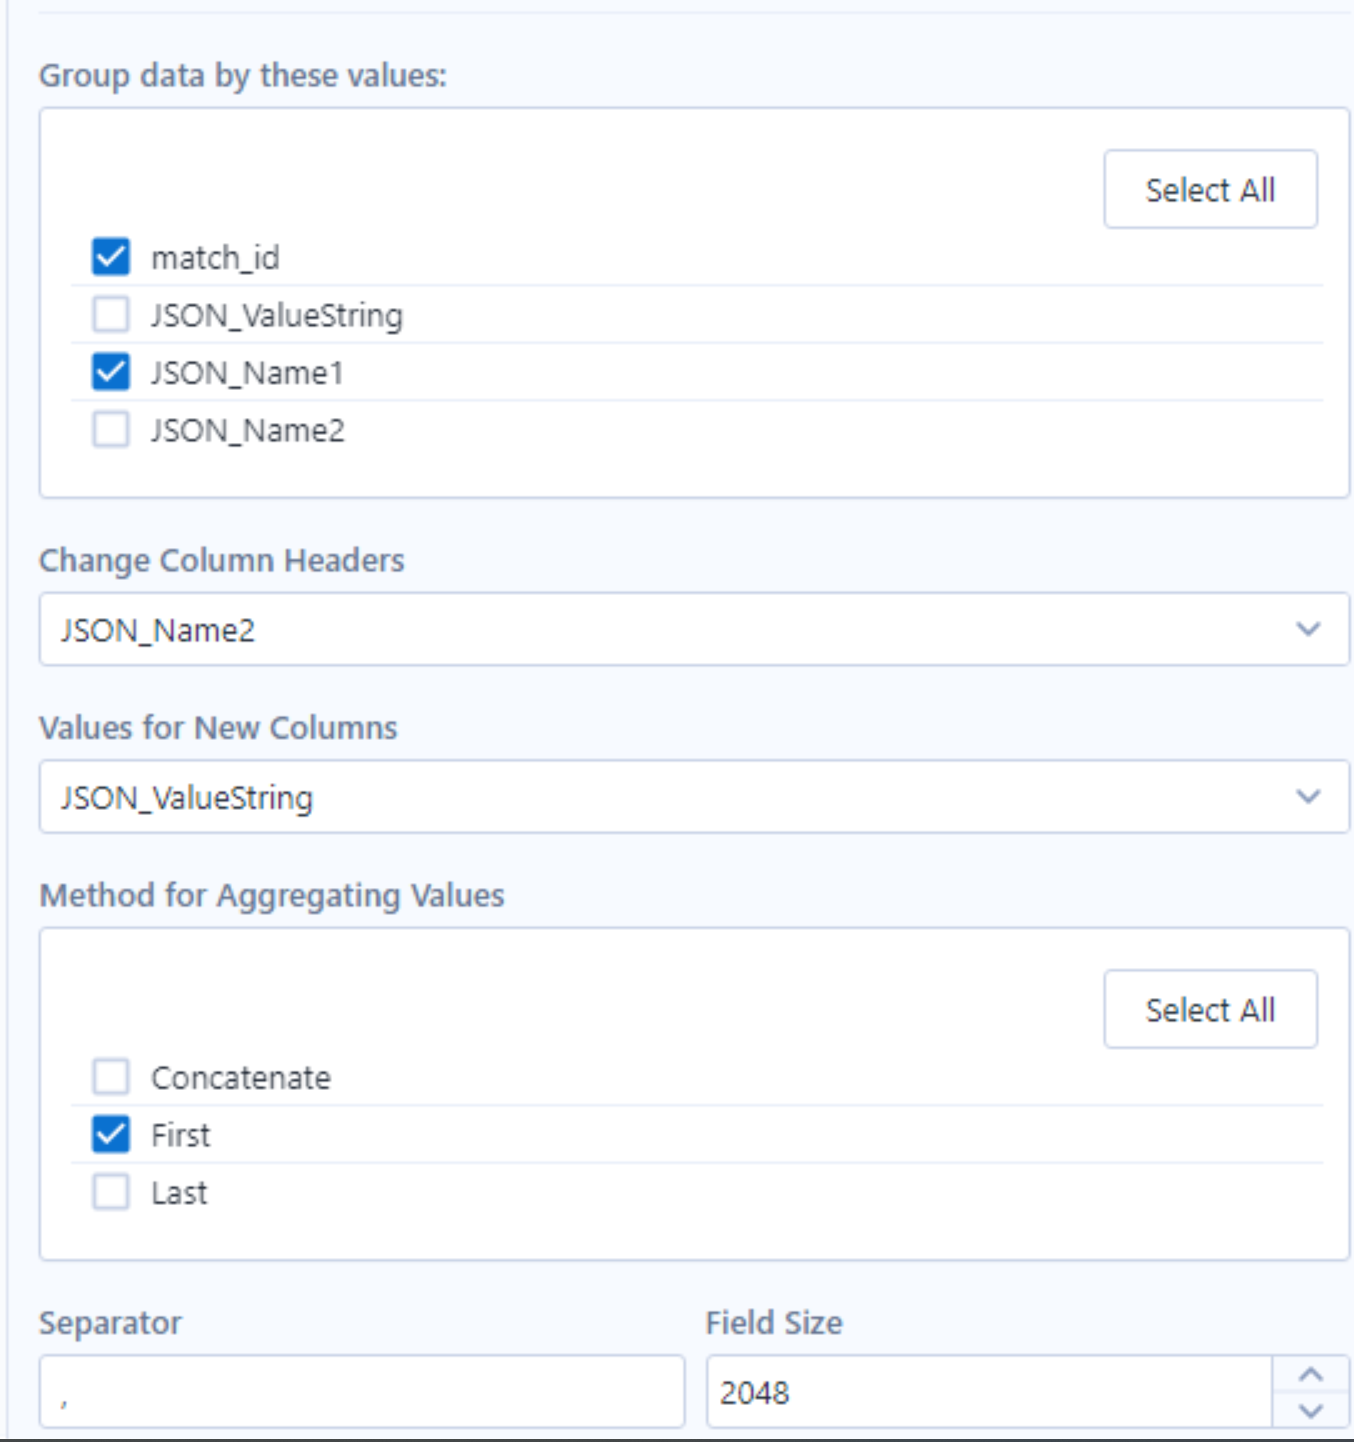Screen dimensions: 1354x1442
Task: Uncheck the First aggregation method
Action: 111,1135
